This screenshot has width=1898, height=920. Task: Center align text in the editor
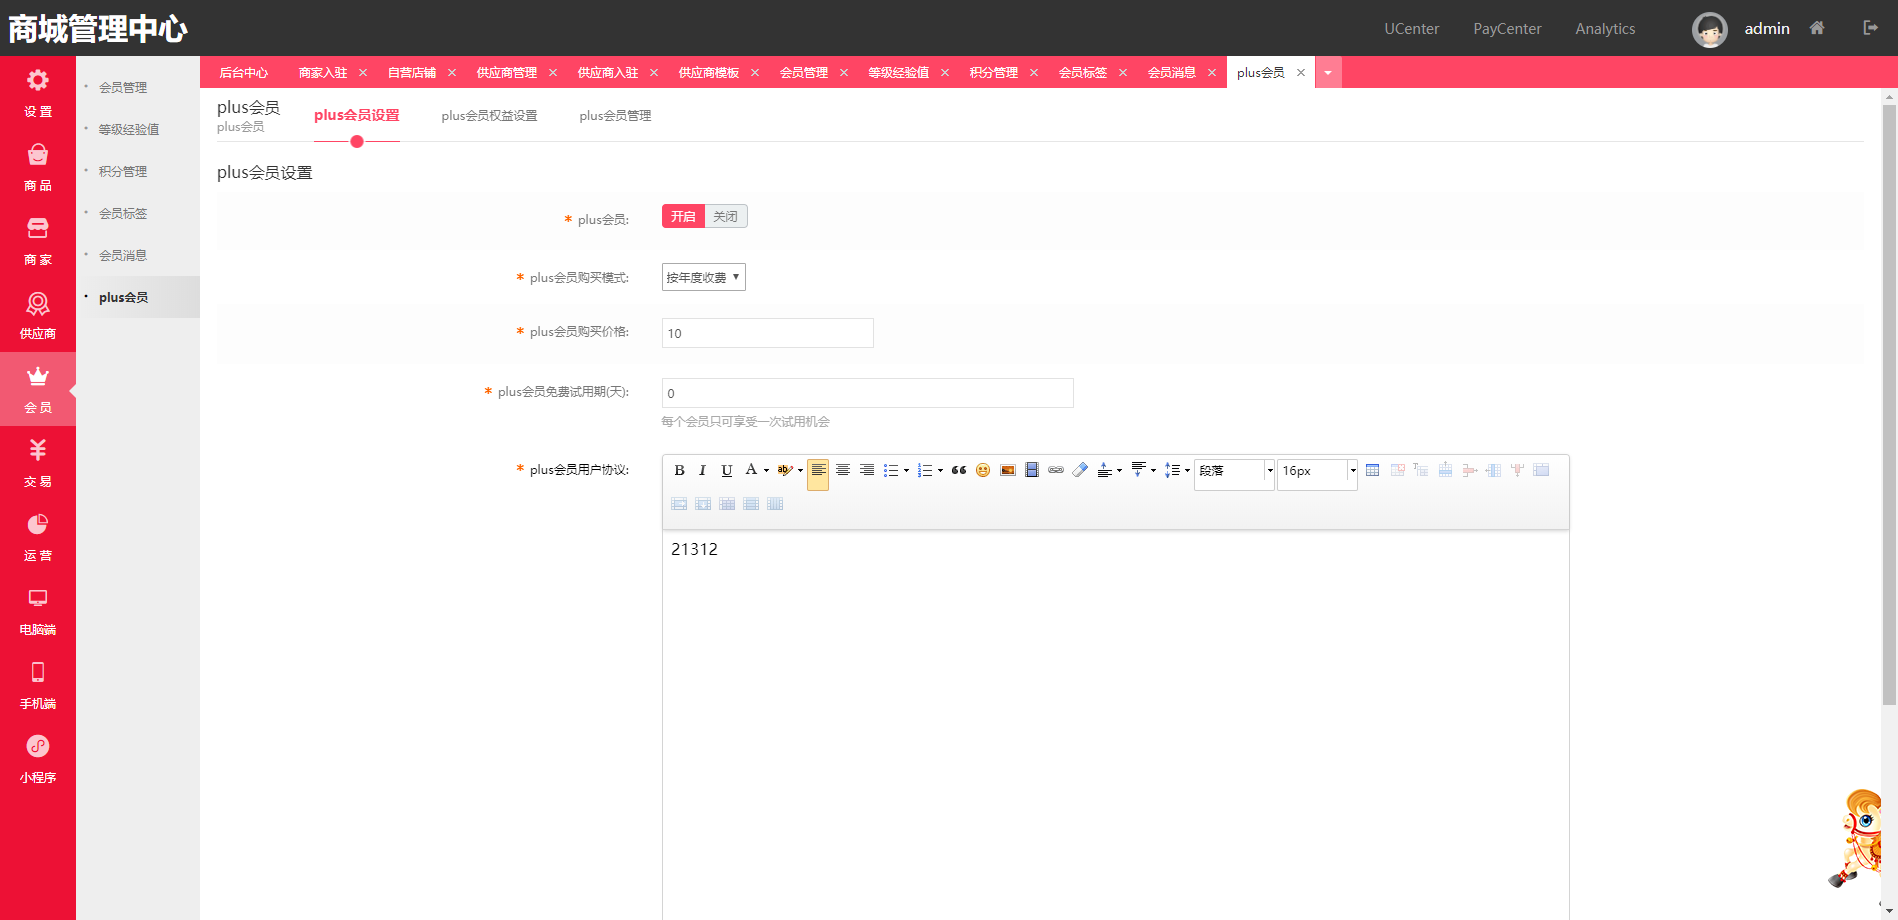coord(843,470)
